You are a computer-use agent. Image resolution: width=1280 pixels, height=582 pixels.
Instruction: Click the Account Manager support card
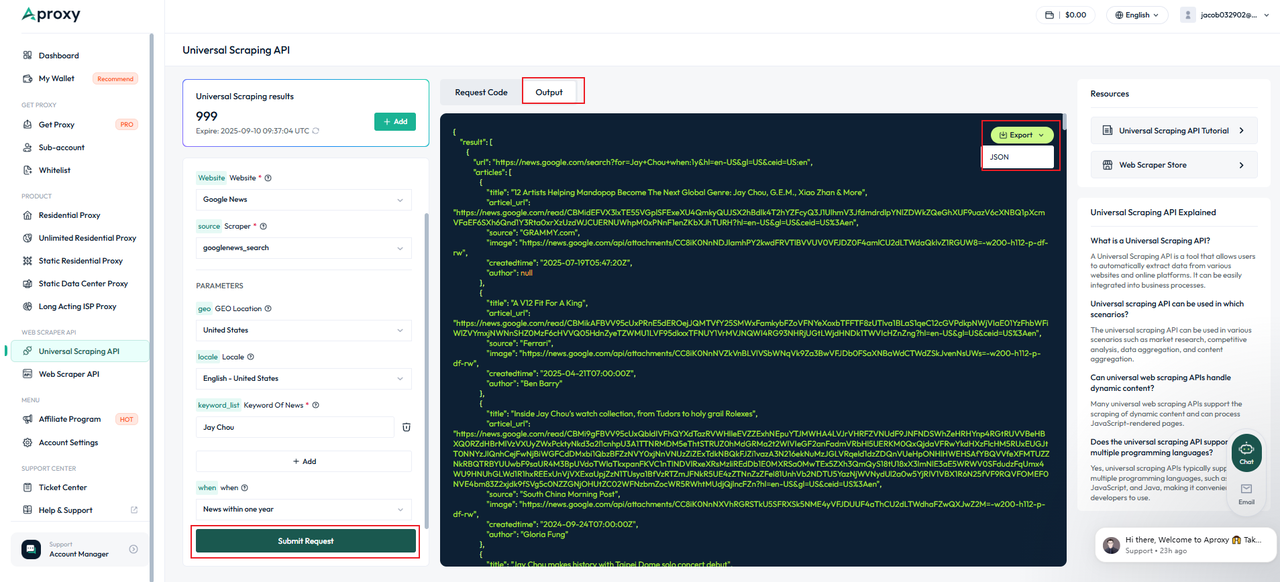point(79,549)
